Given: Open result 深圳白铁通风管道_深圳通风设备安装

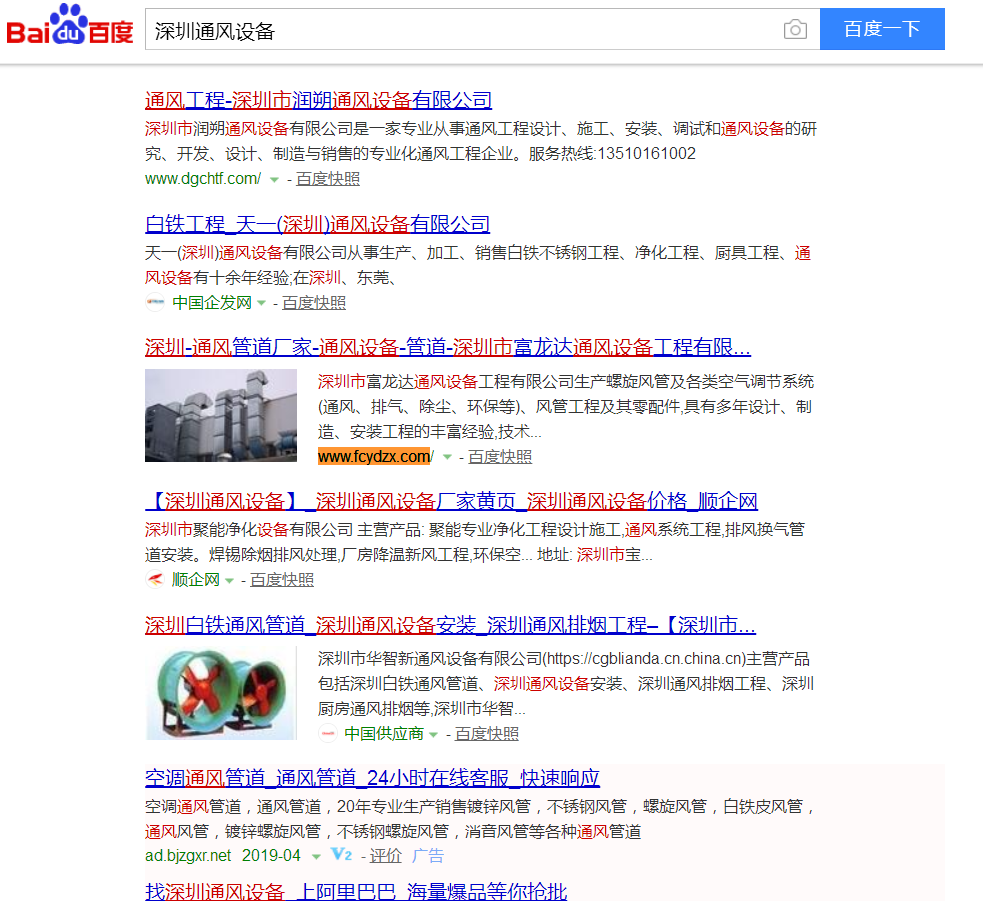Looking at the screenshot, I should [x=450, y=625].
